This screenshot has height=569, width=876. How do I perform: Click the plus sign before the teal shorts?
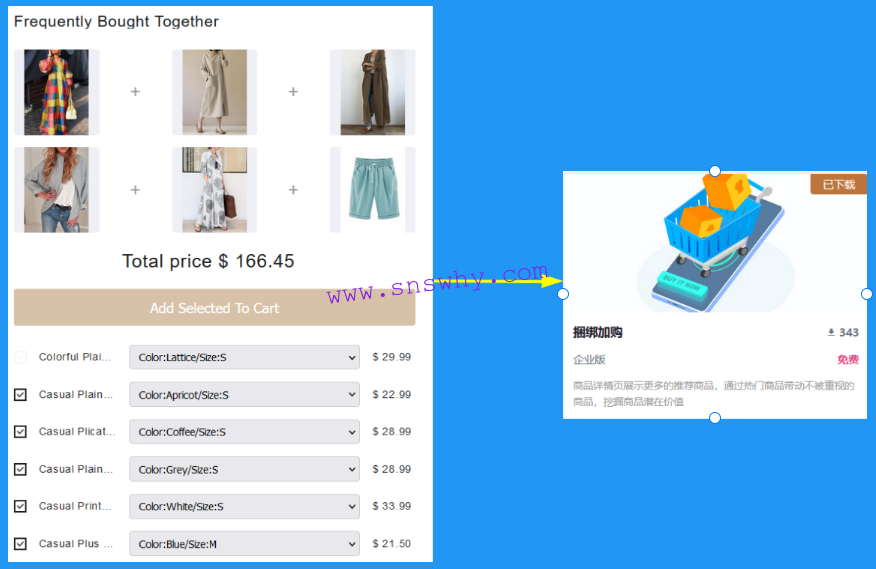coord(293,190)
